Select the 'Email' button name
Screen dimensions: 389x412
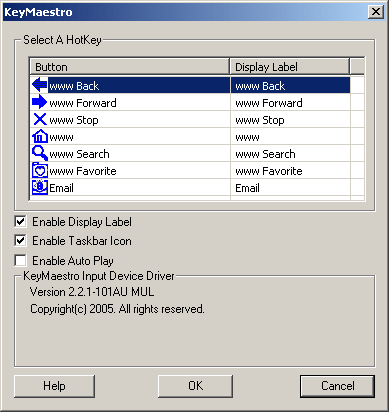[61, 188]
